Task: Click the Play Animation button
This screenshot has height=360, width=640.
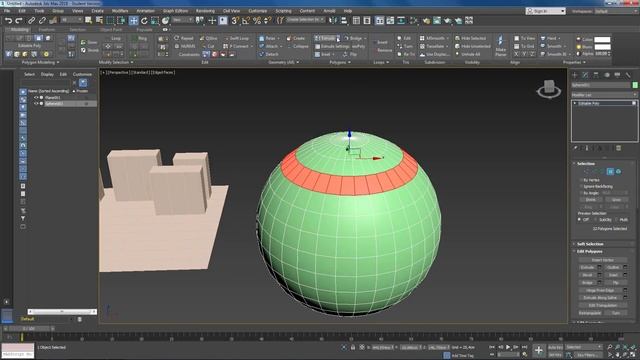Action: 508,347
